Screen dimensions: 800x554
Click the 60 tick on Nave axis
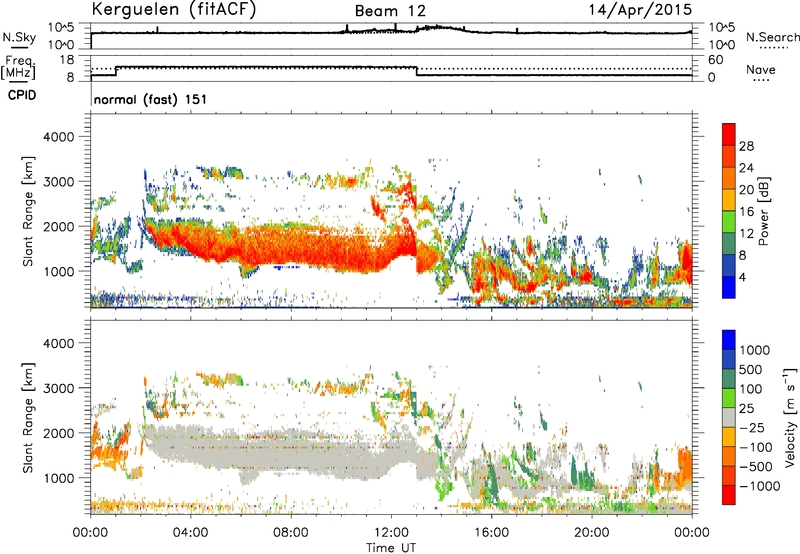(716, 60)
